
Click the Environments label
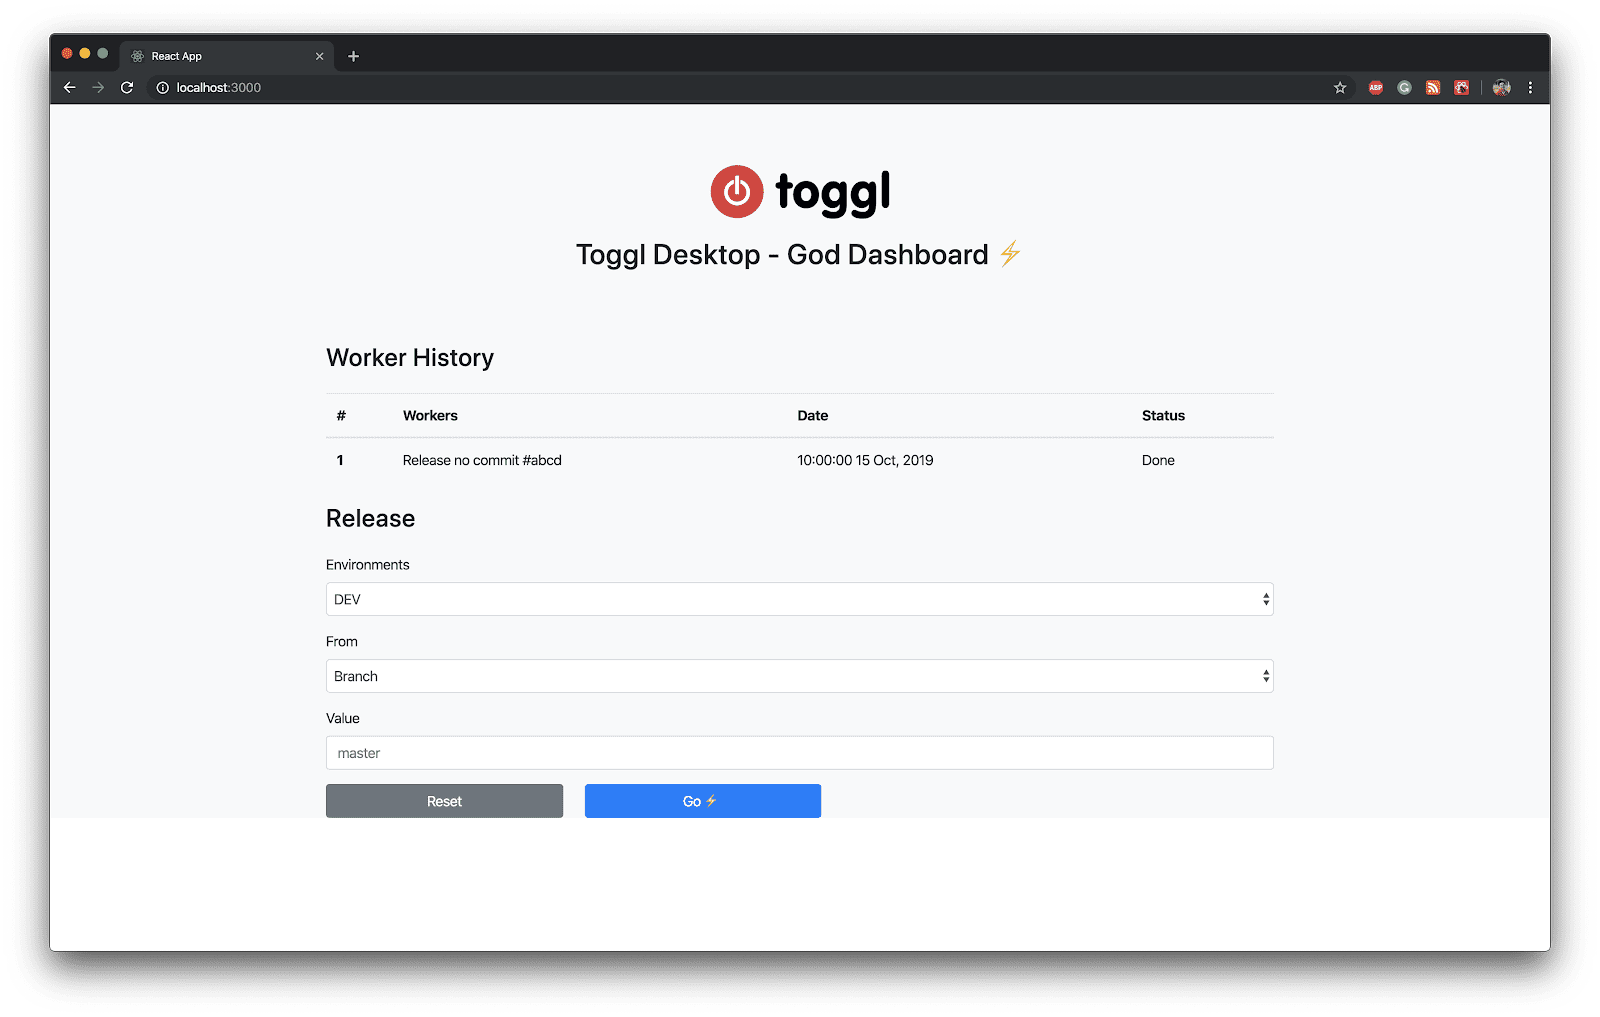click(367, 565)
